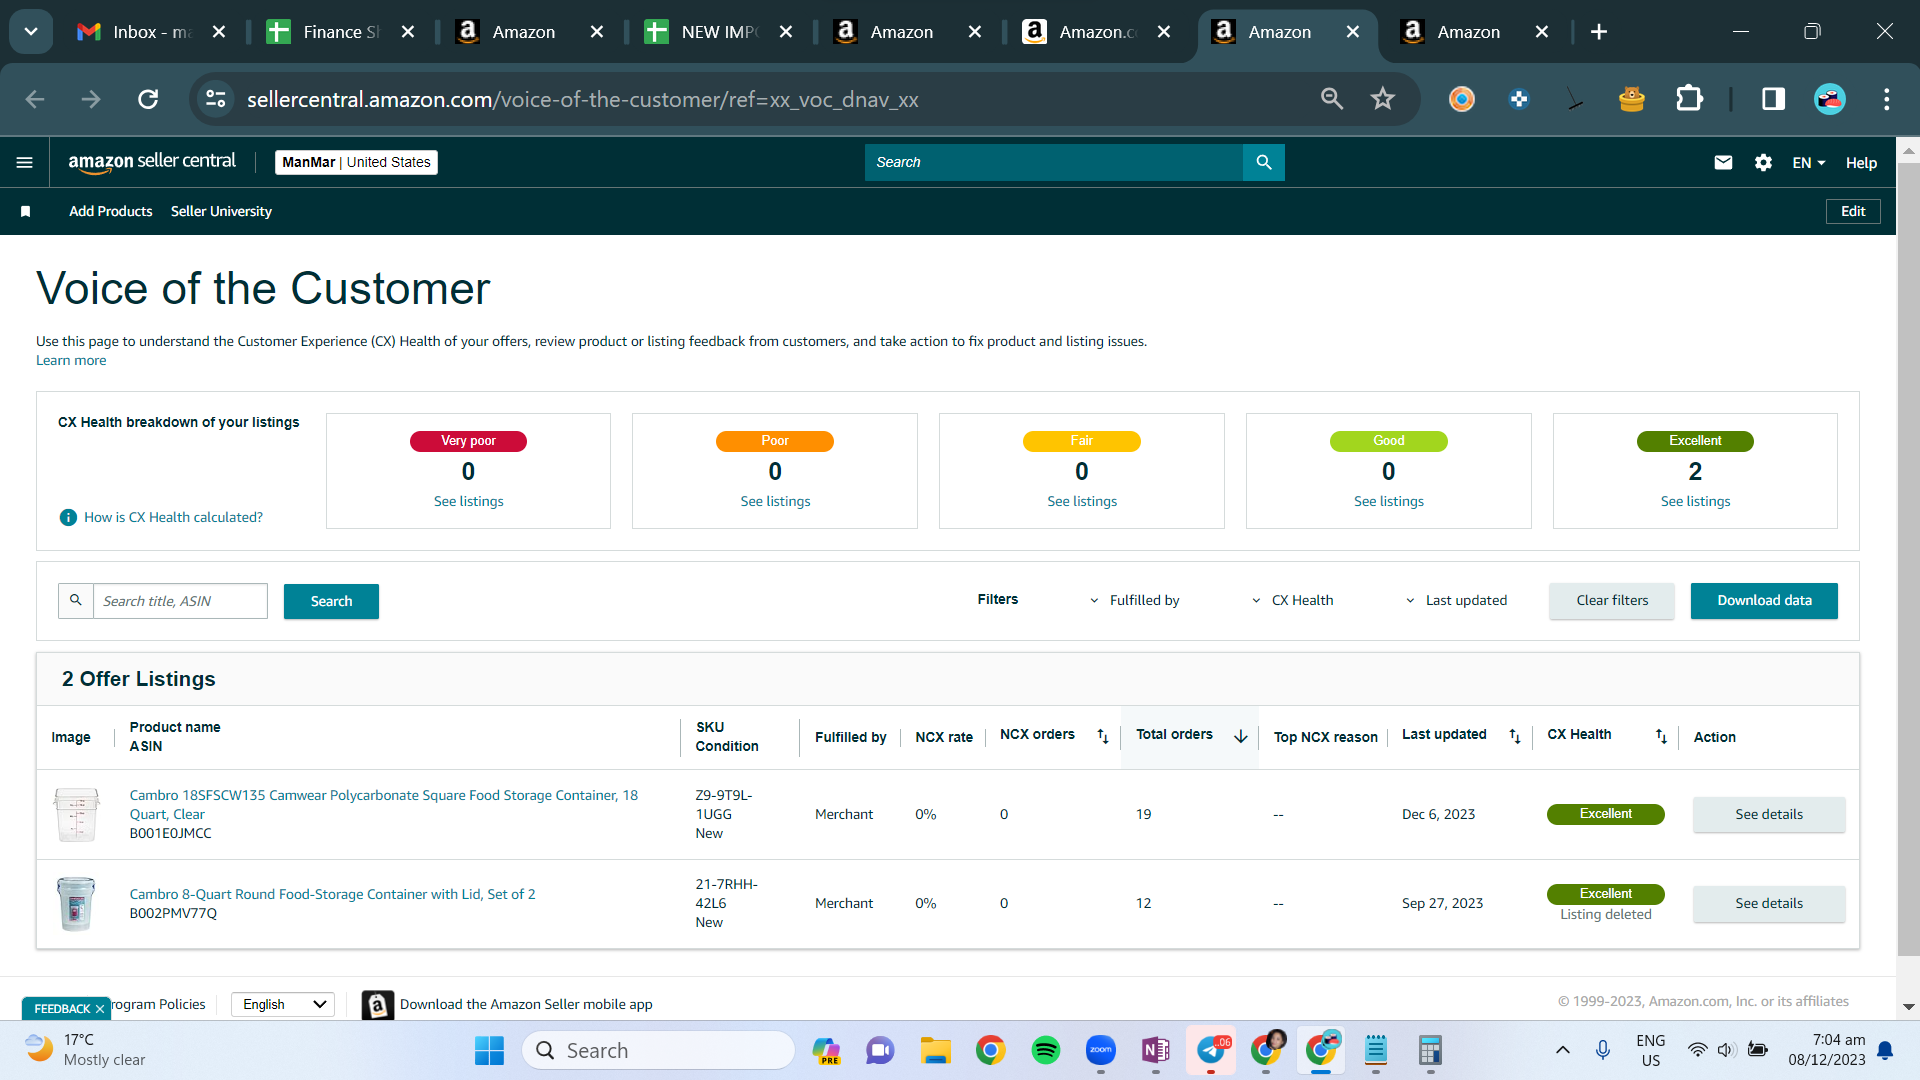Show hidden system tray icons

(1563, 1050)
